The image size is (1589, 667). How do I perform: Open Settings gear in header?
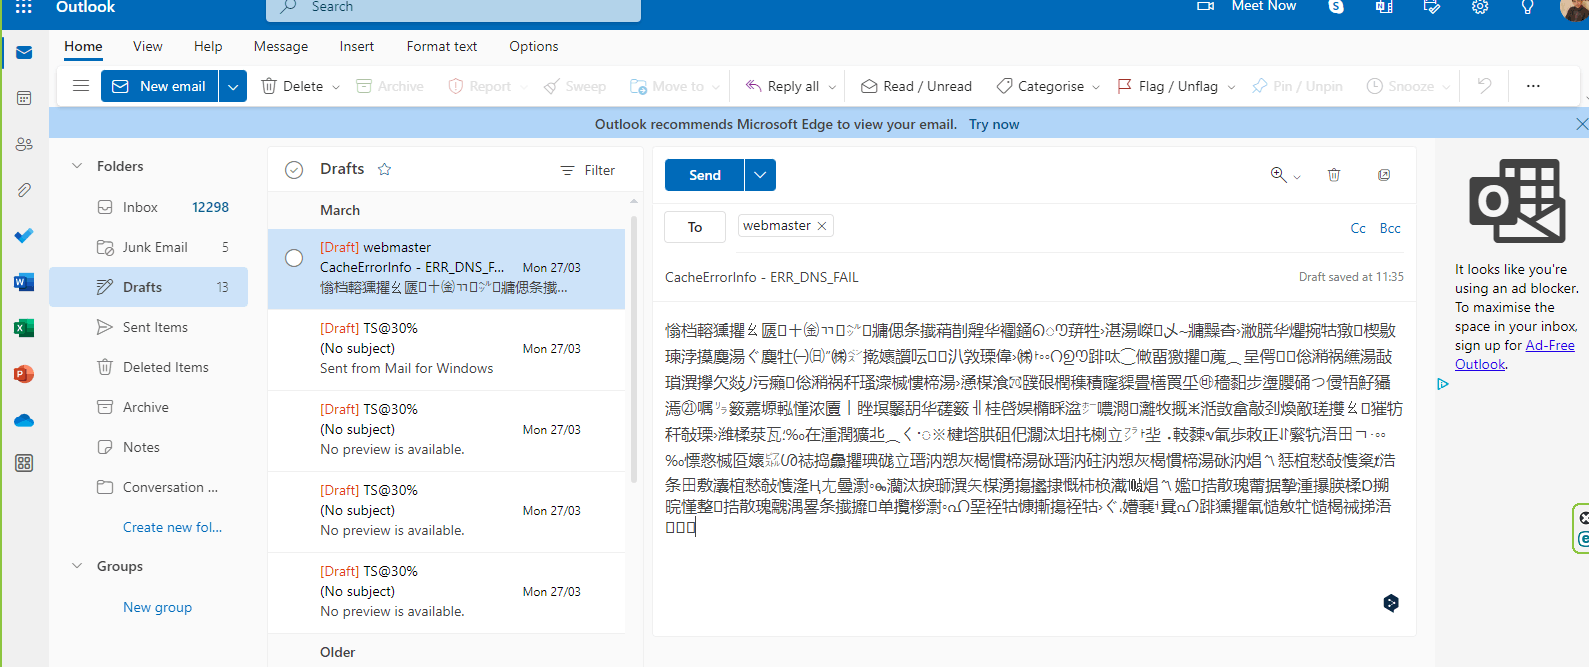1480,7
